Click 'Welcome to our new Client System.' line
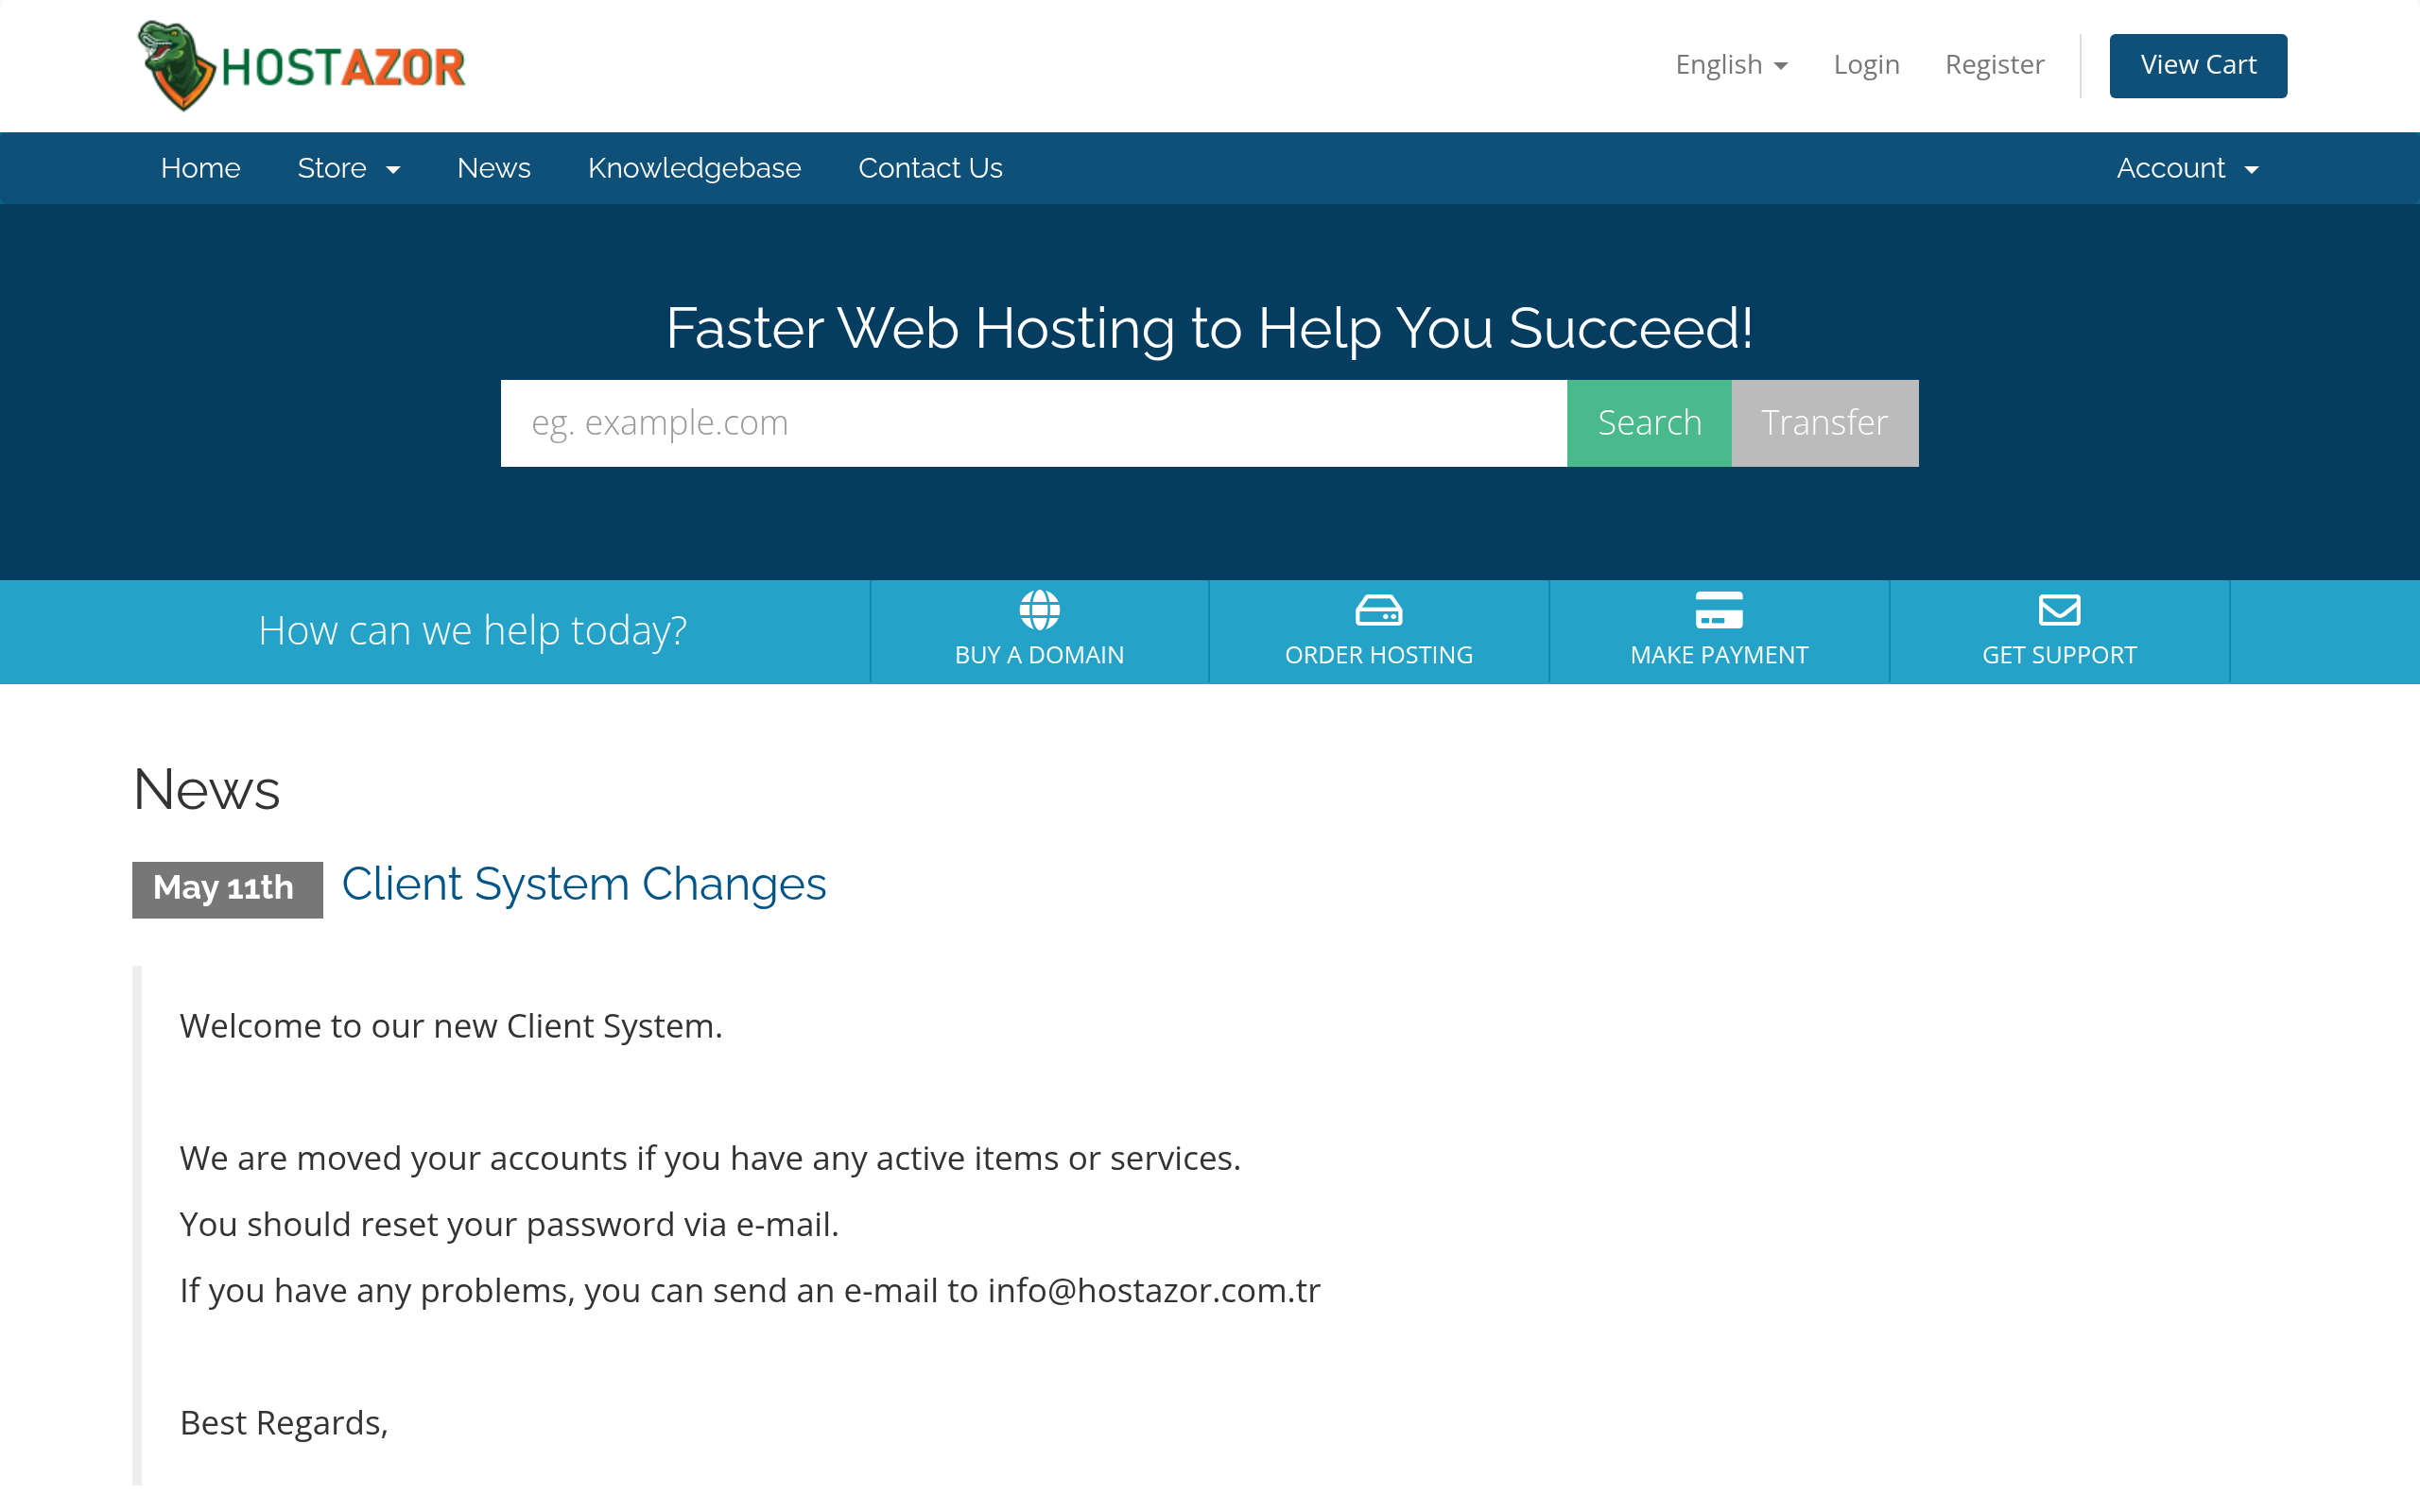 tap(451, 1026)
